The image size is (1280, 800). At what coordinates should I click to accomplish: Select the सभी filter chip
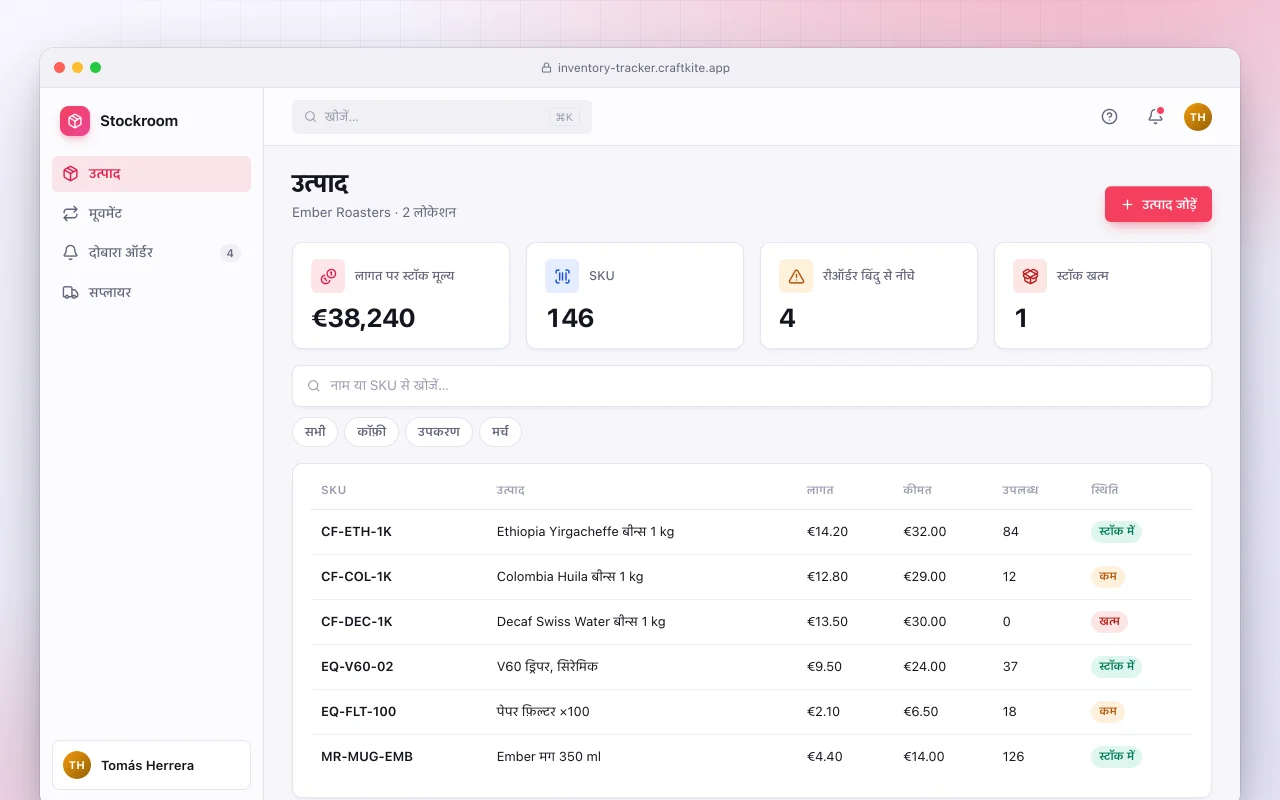coord(315,432)
